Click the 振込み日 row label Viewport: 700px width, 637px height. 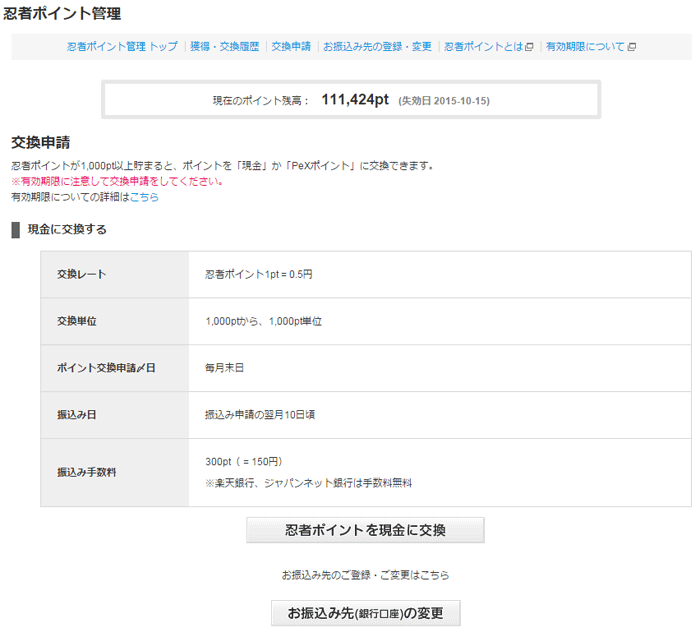point(77,415)
